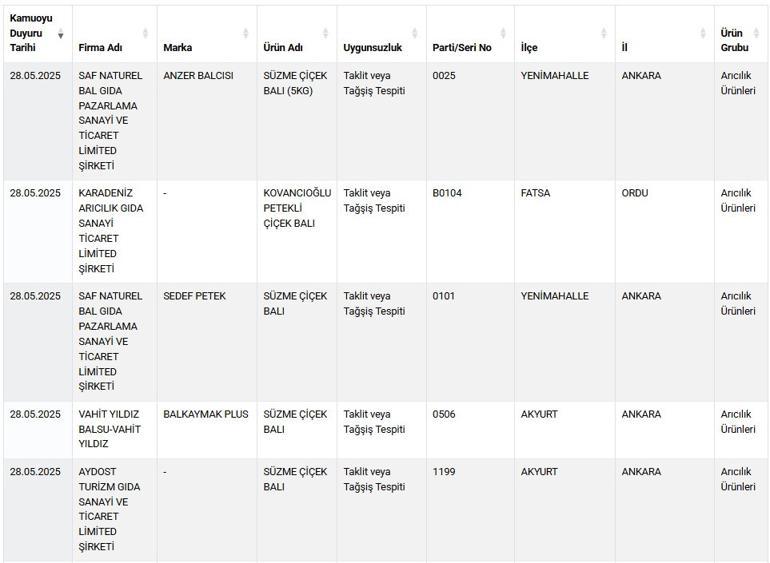Click batch number 1199 cell
The height and width of the screenshot is (563, 770).
[444, 472]
